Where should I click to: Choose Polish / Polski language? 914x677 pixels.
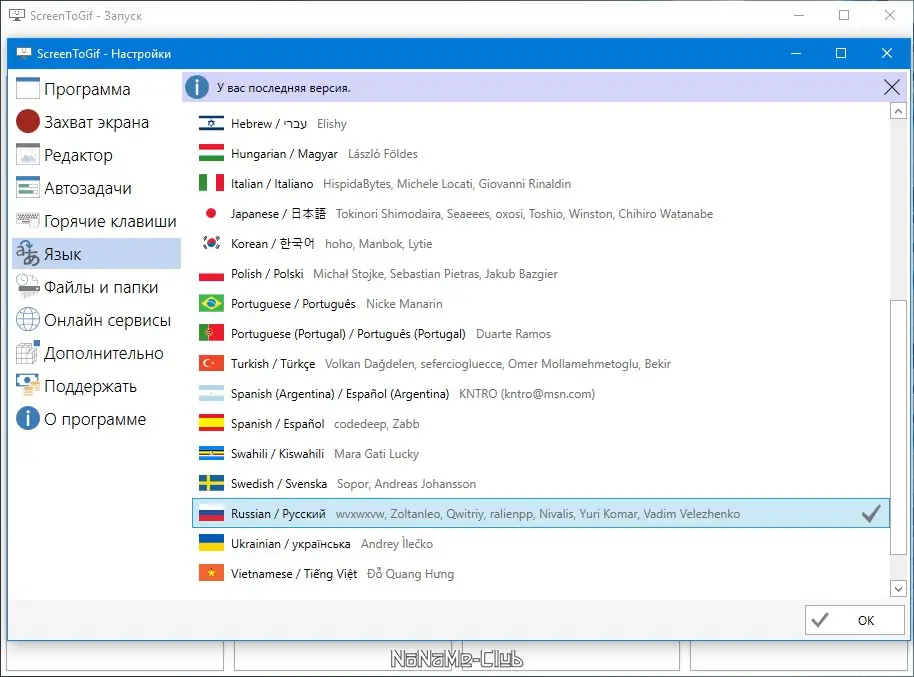267,273
